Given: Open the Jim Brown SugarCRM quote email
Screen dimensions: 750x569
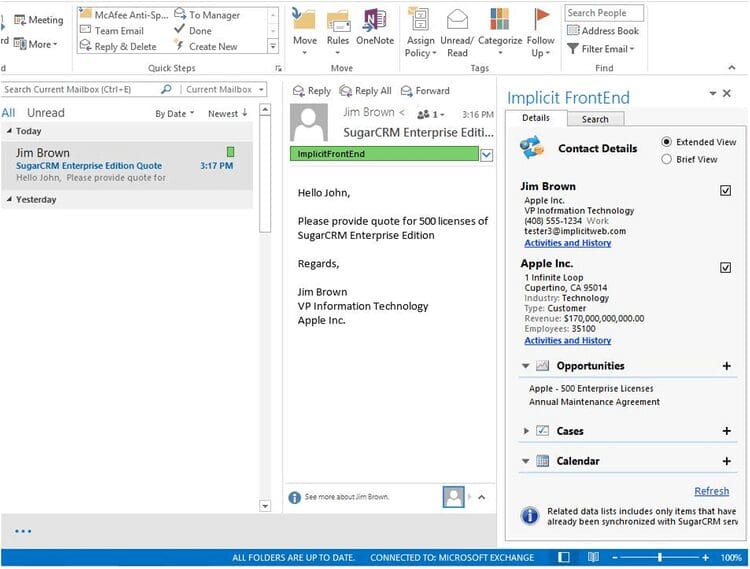Looking at the screenshot, I should (x=126, y=165).
